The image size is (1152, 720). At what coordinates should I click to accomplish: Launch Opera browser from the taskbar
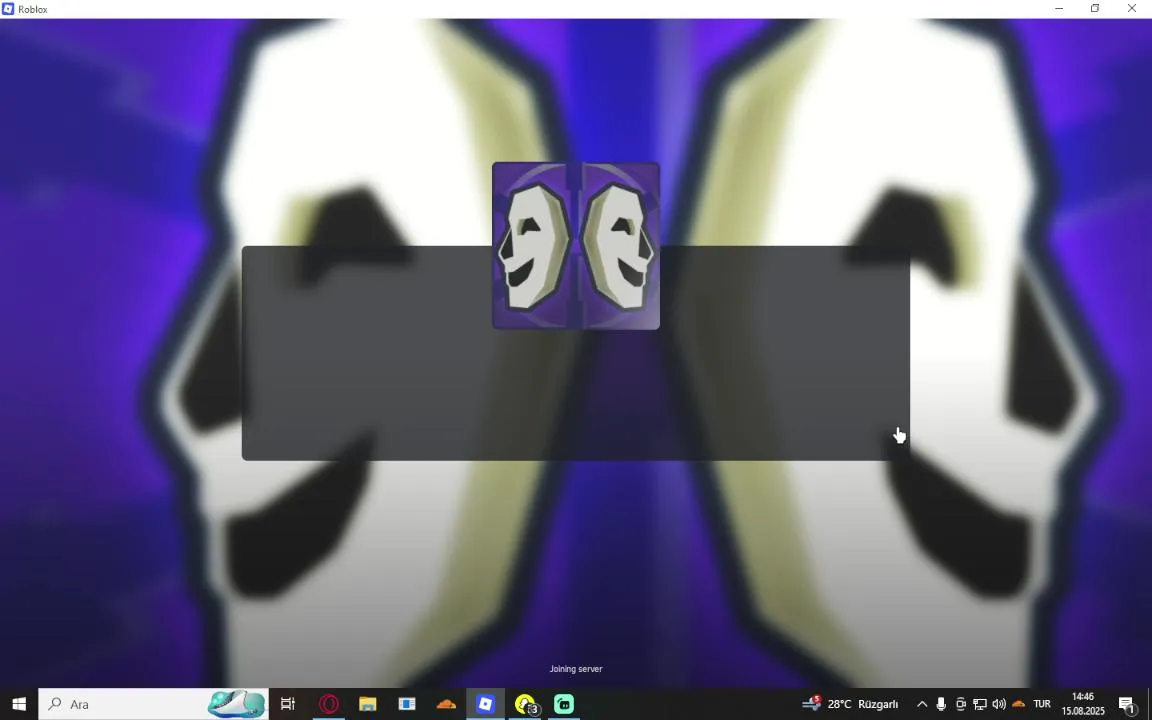point(328,704)
